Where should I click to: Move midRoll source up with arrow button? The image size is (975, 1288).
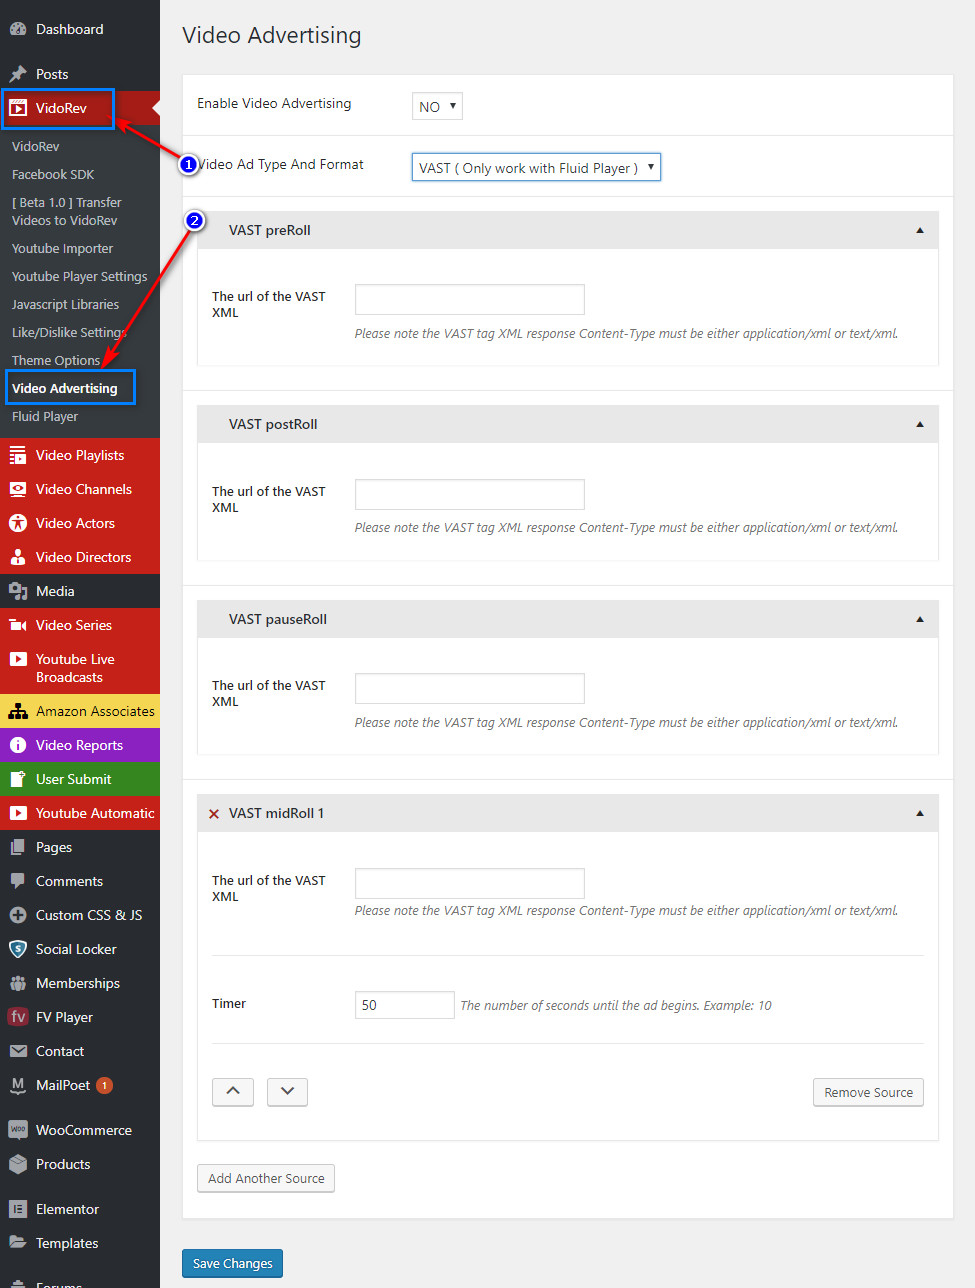click(233, 1092)
